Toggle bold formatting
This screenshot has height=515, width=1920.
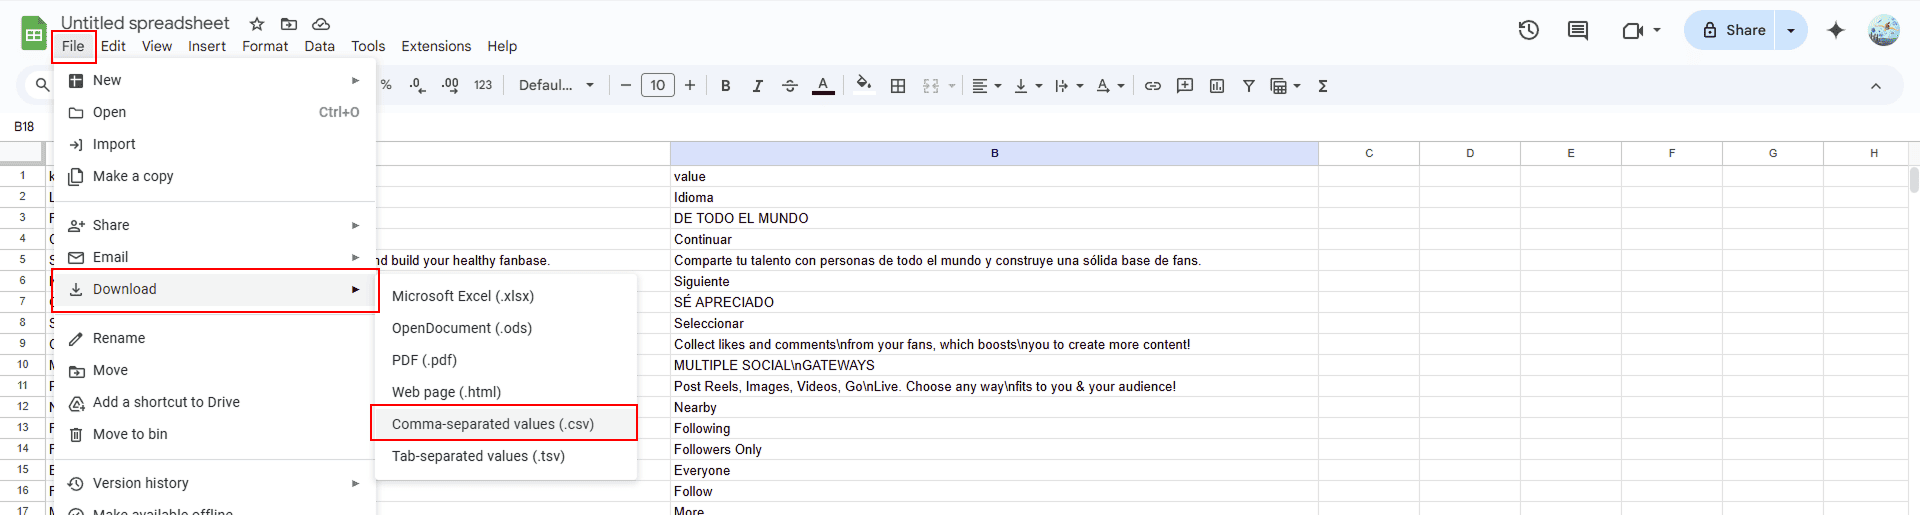726,86
